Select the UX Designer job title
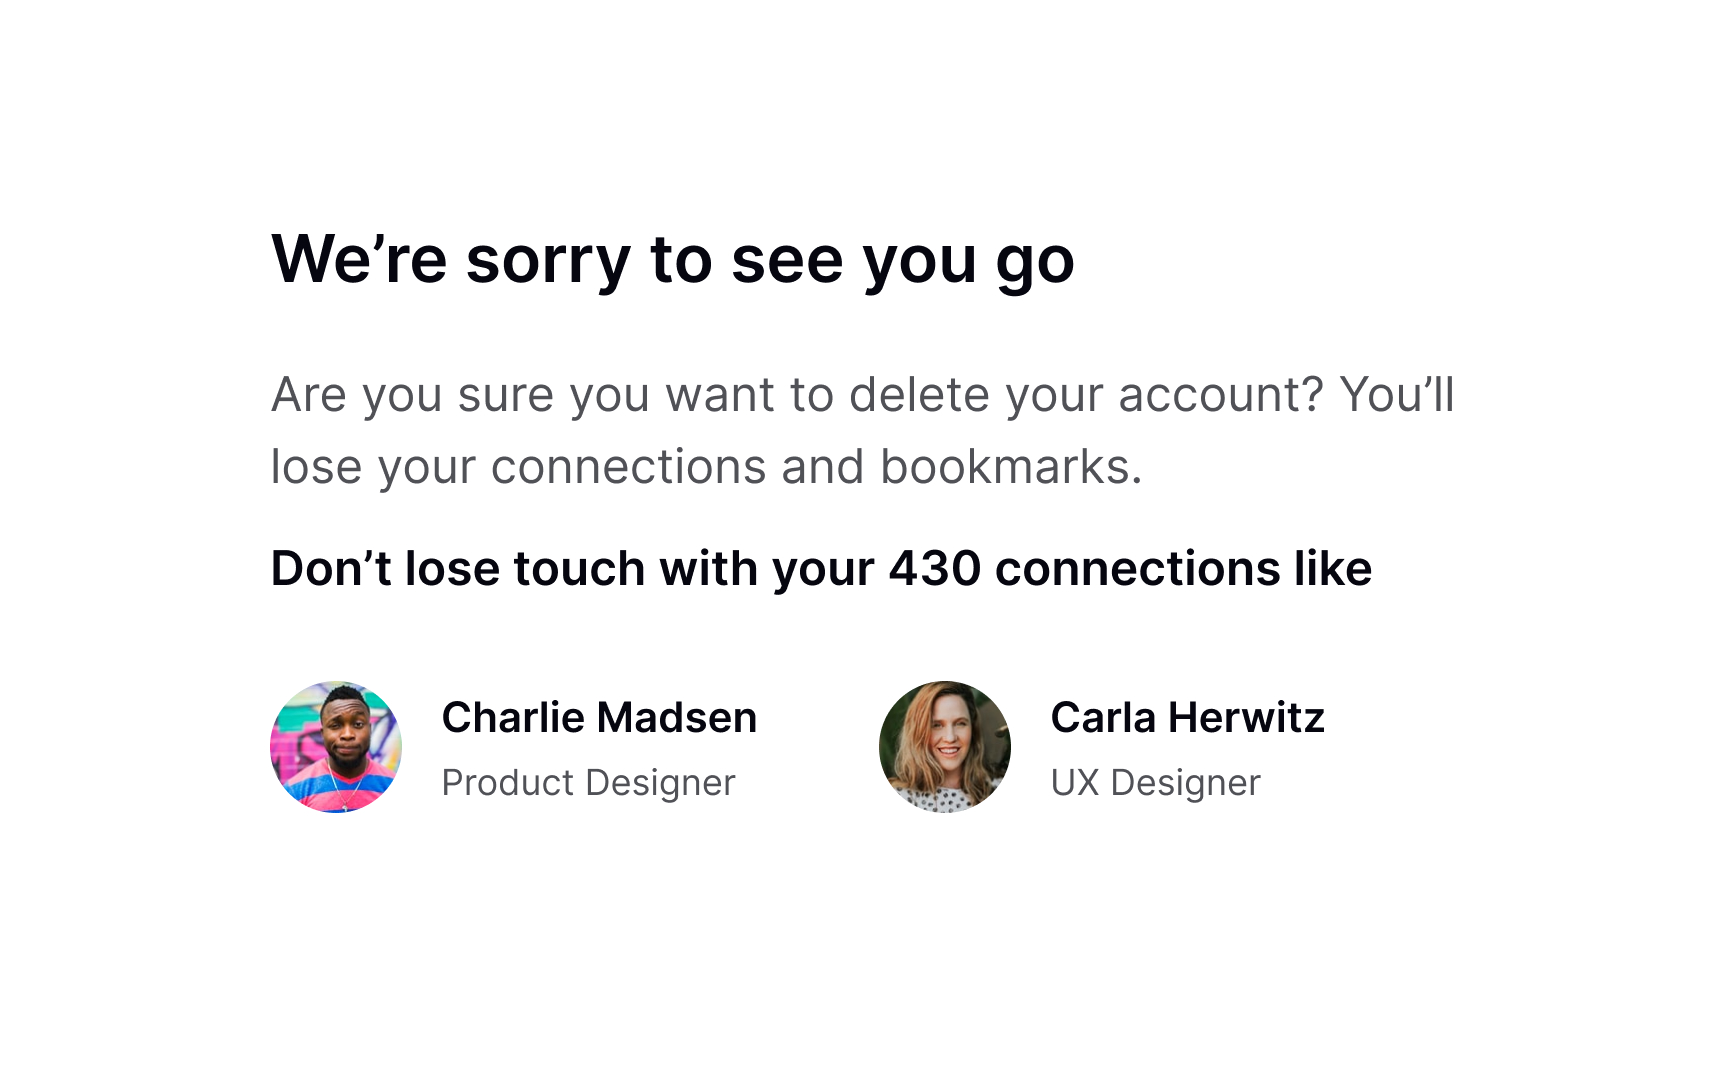 1155,782
